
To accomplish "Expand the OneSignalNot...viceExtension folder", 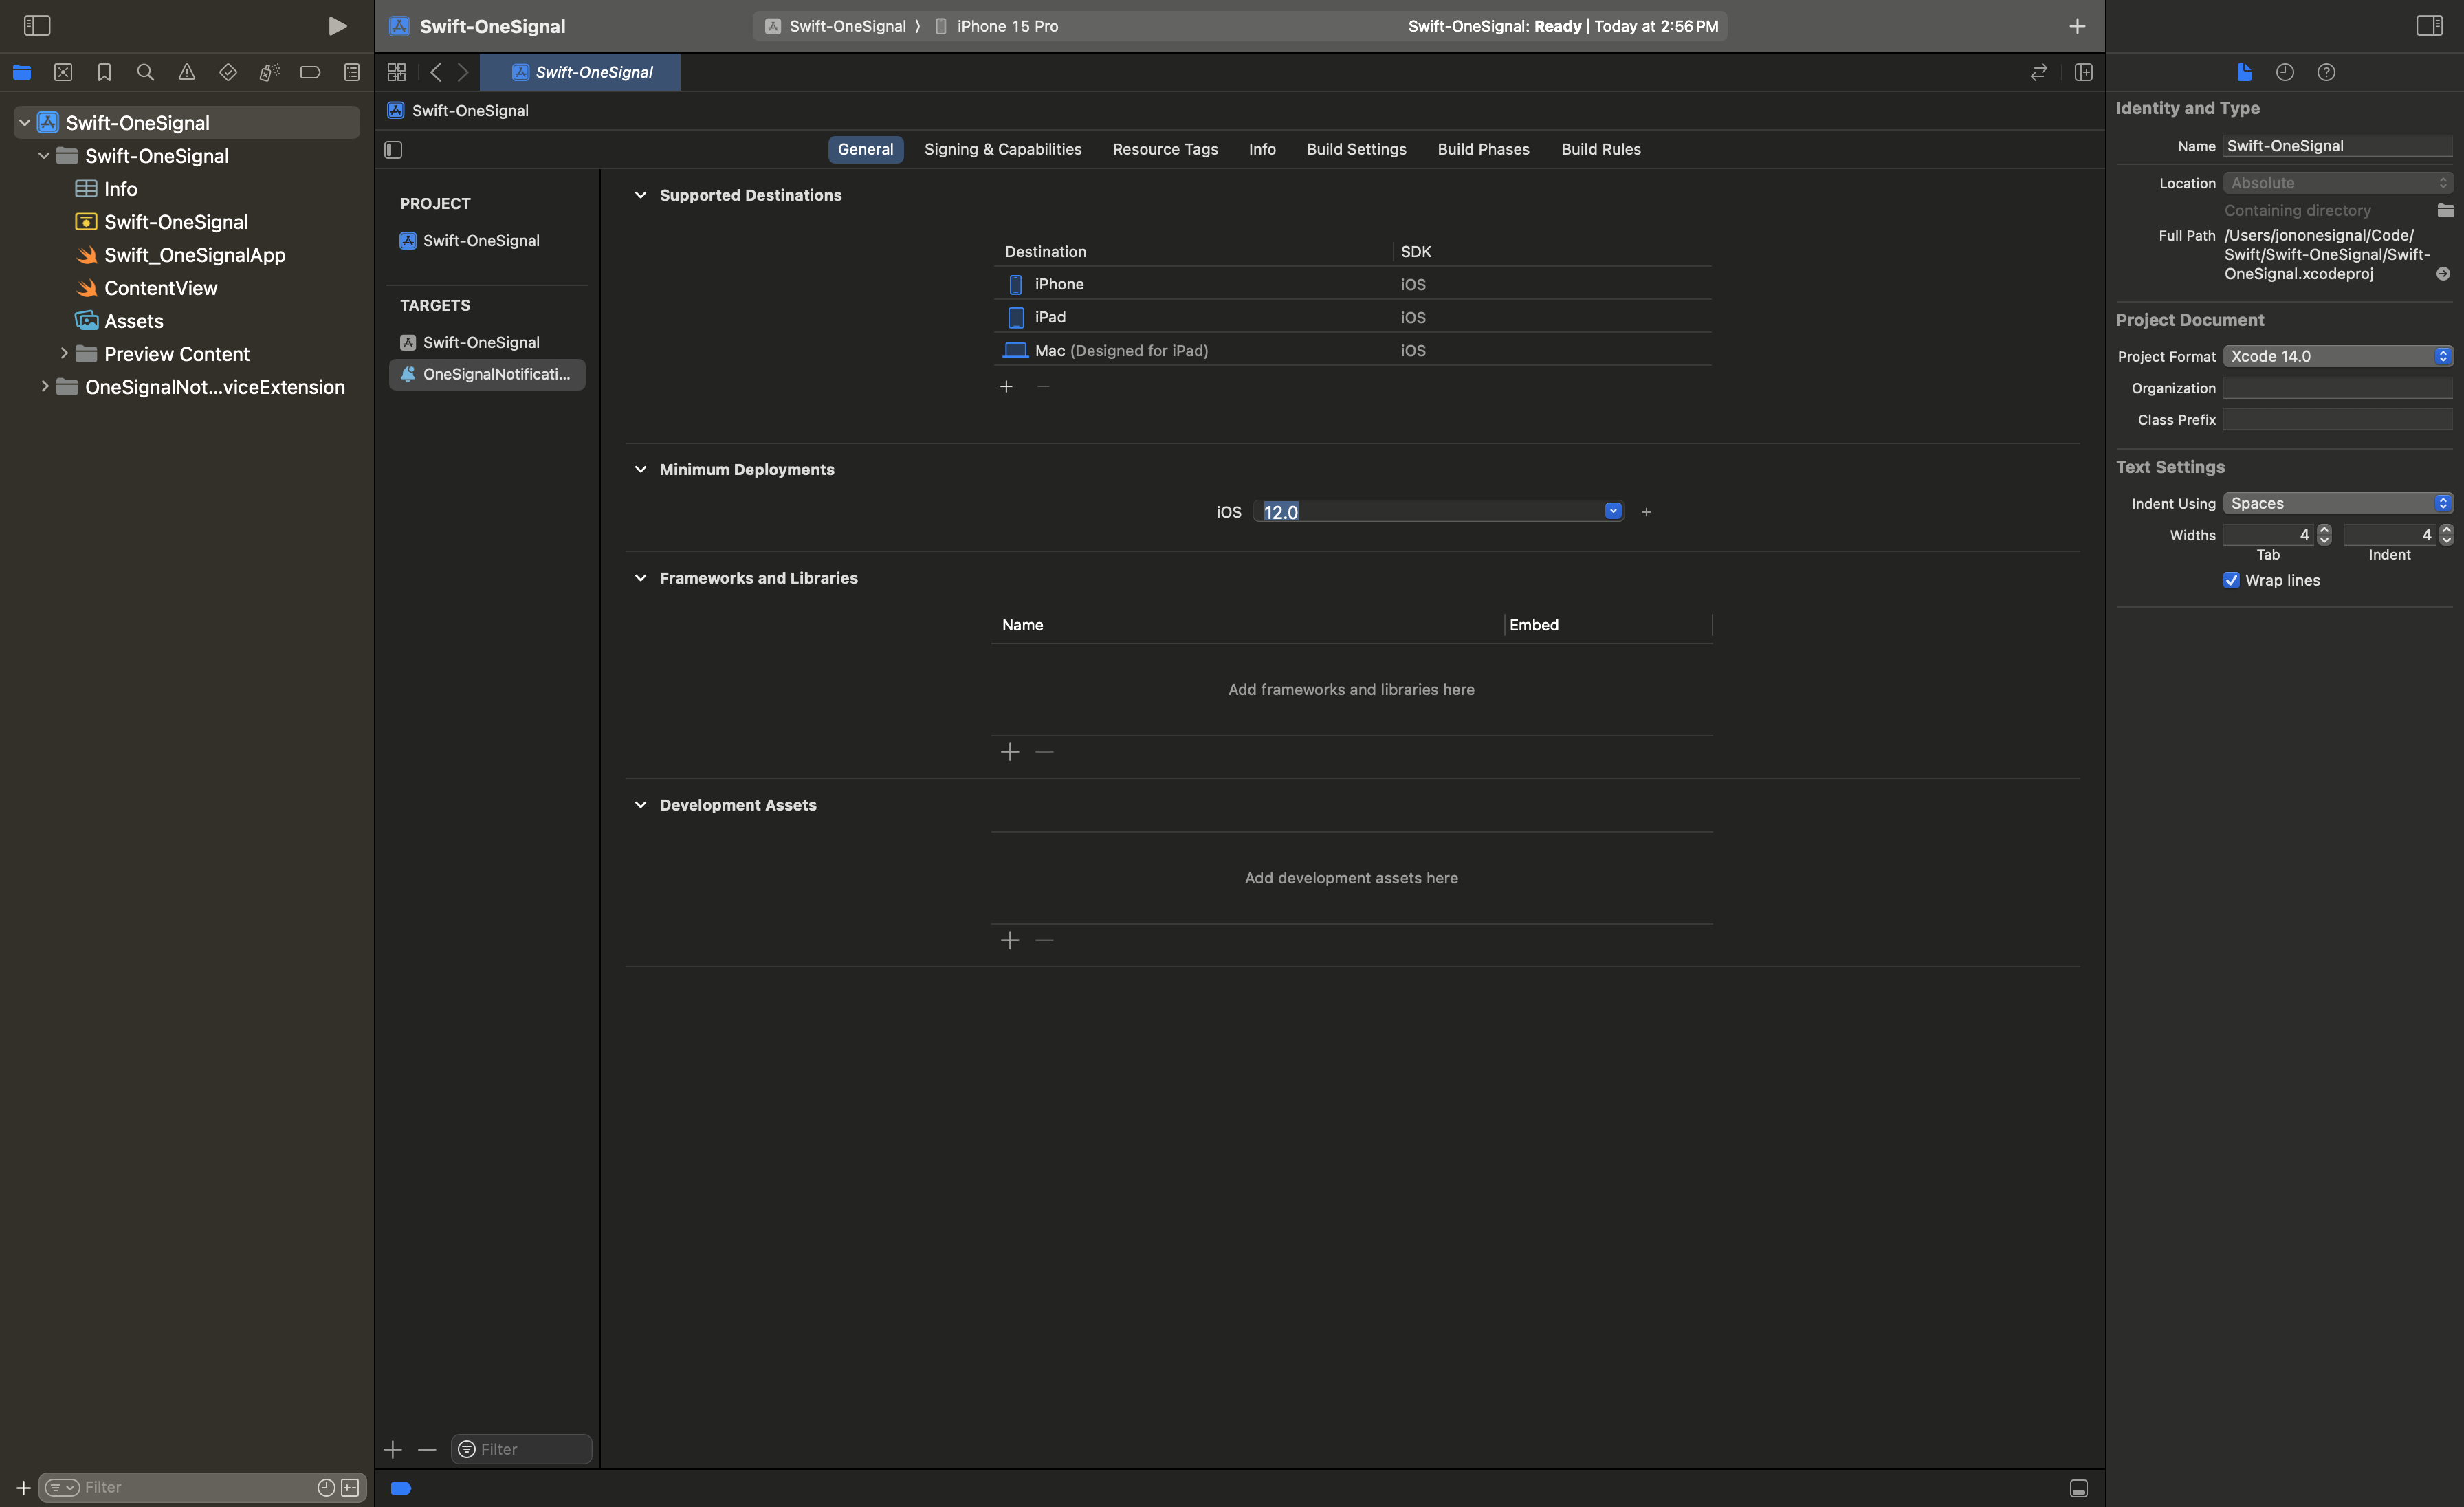I will pos(44,386).
